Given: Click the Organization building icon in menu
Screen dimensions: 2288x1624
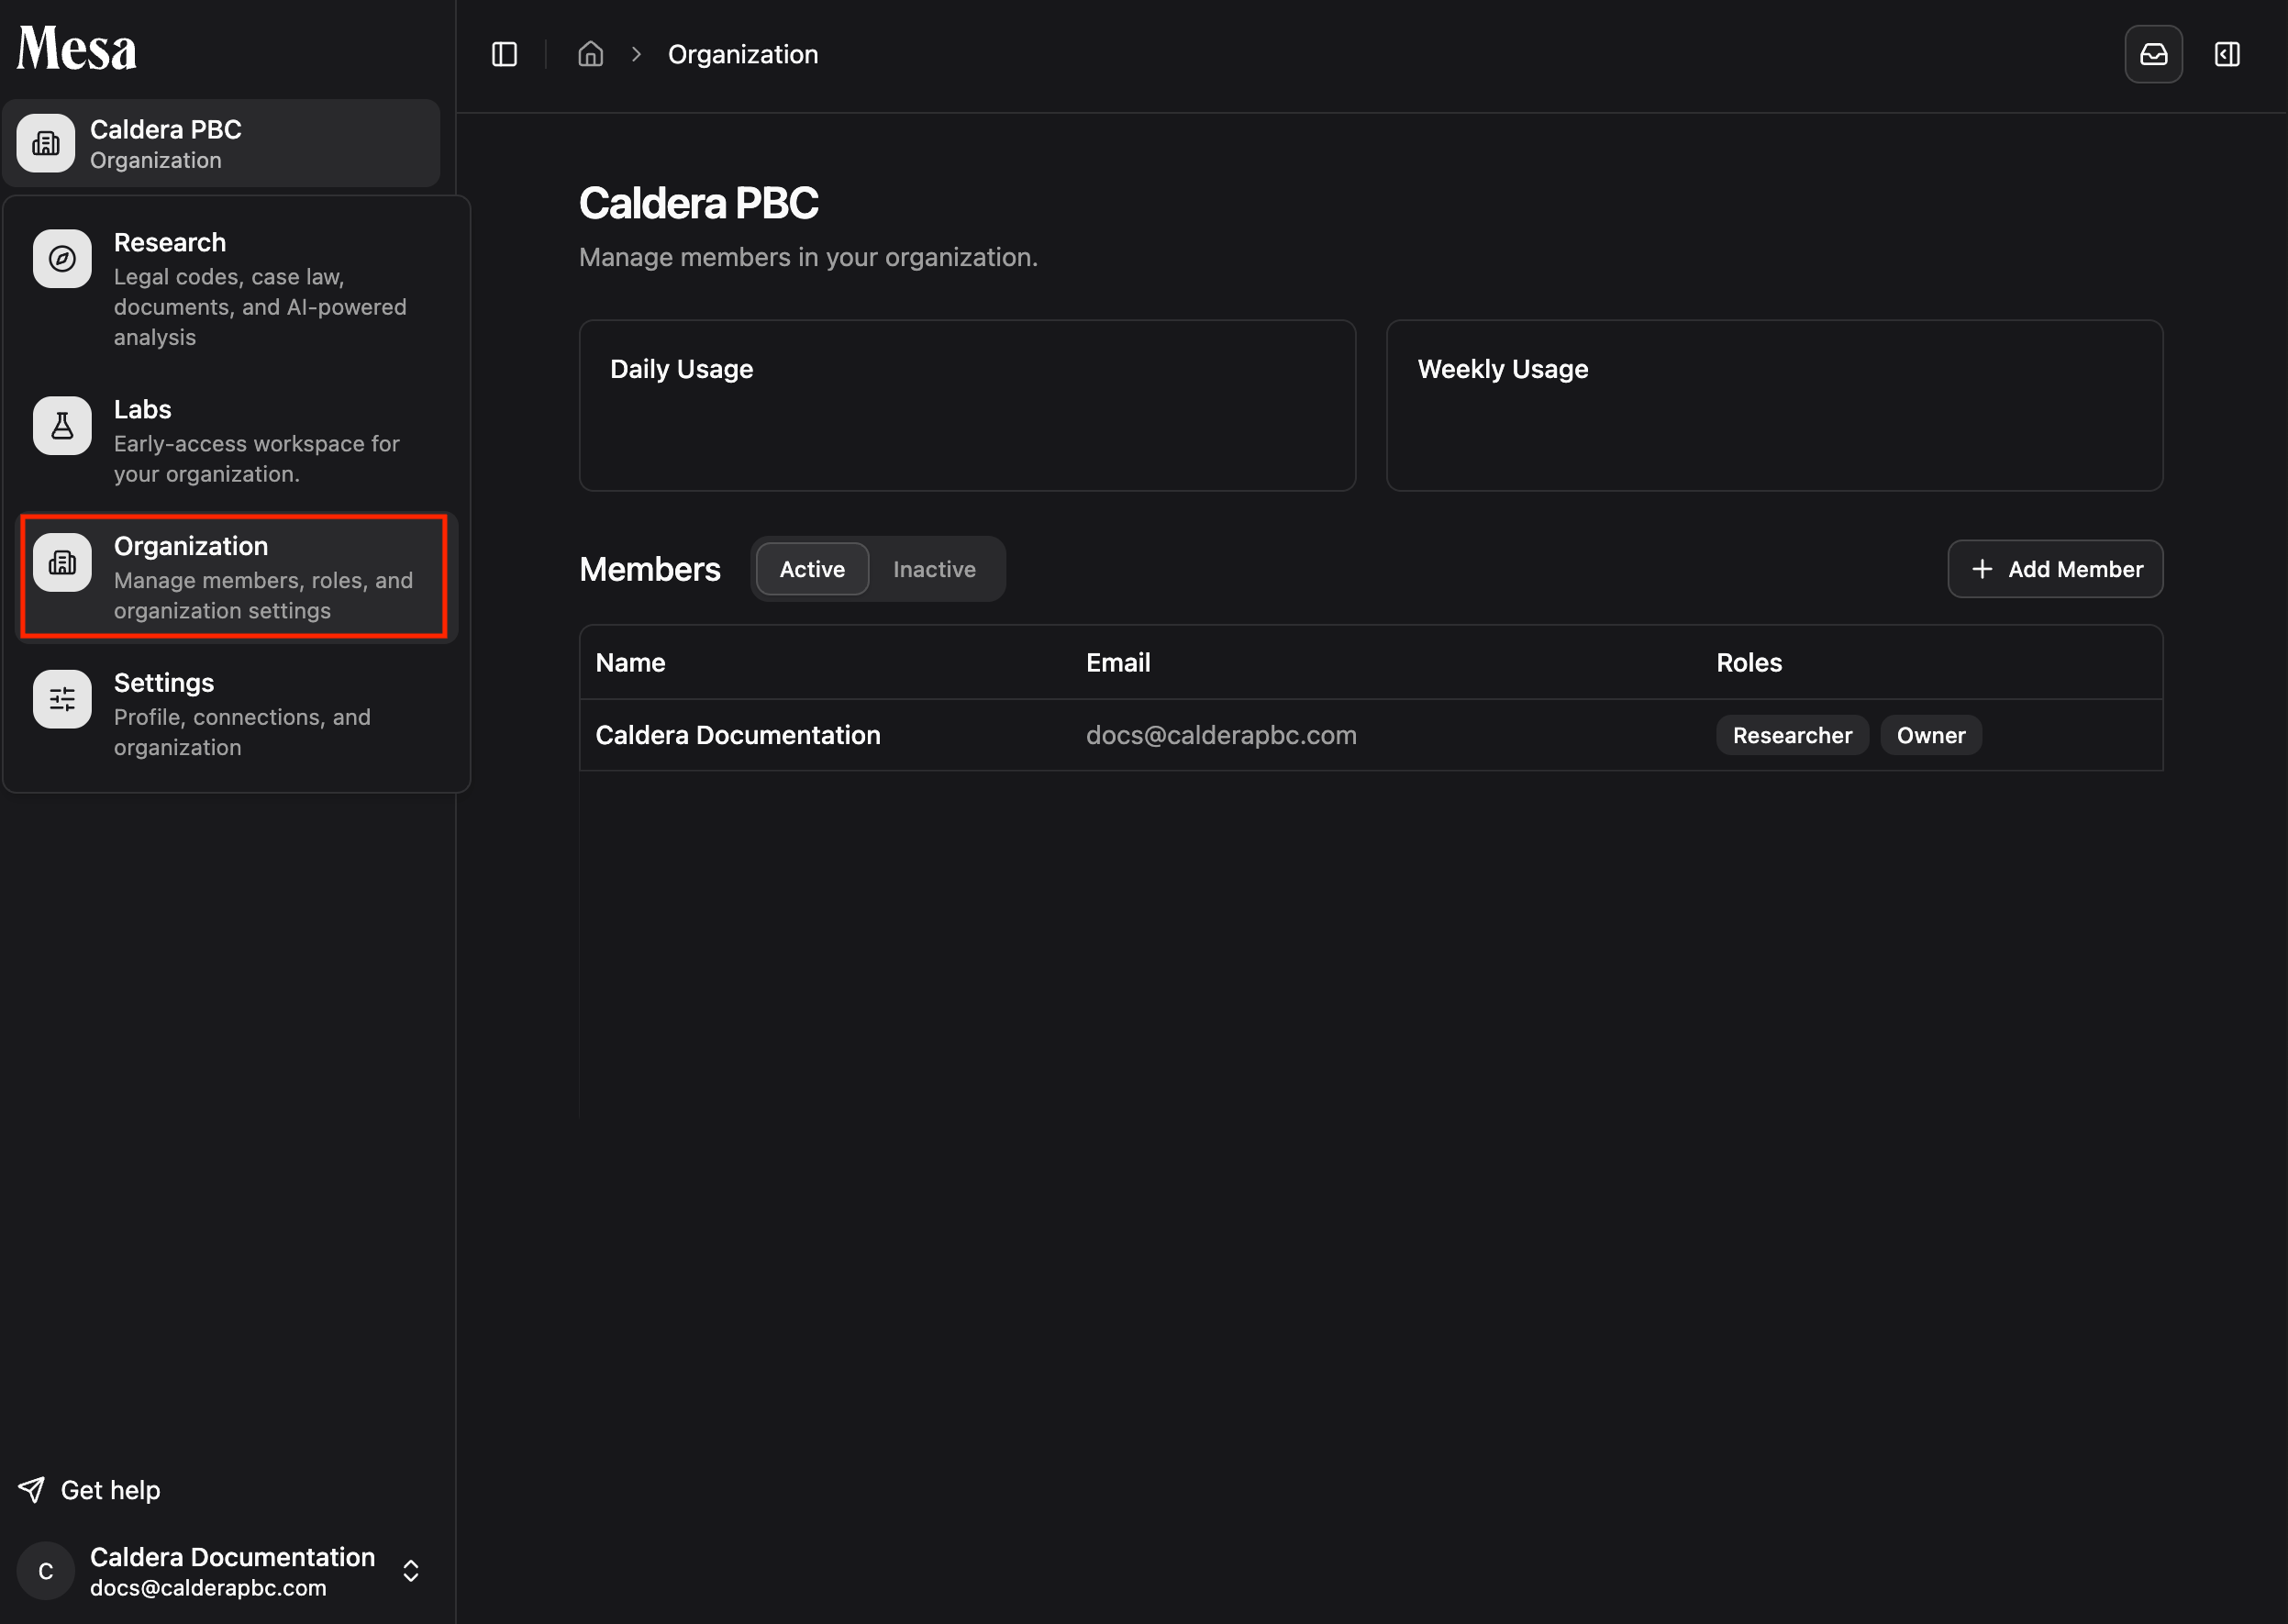Looking at the screenshot, I should coord(62,563).
